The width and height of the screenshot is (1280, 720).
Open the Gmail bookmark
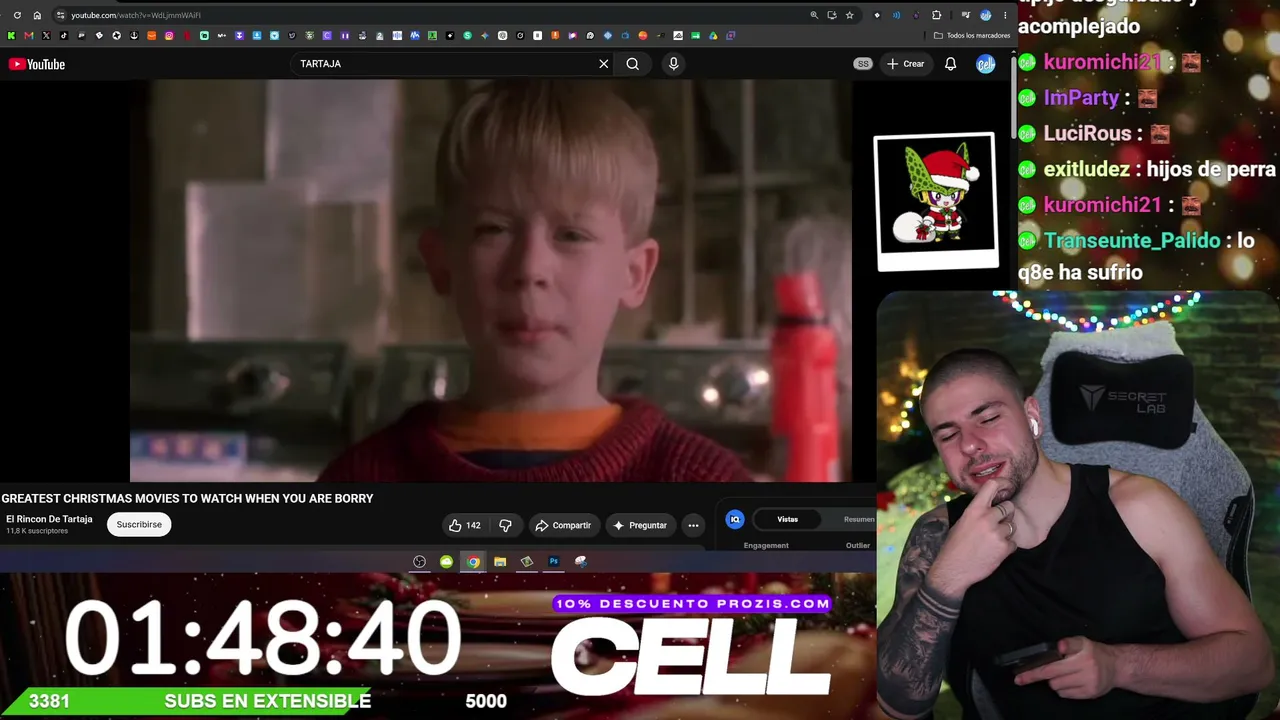28,36
